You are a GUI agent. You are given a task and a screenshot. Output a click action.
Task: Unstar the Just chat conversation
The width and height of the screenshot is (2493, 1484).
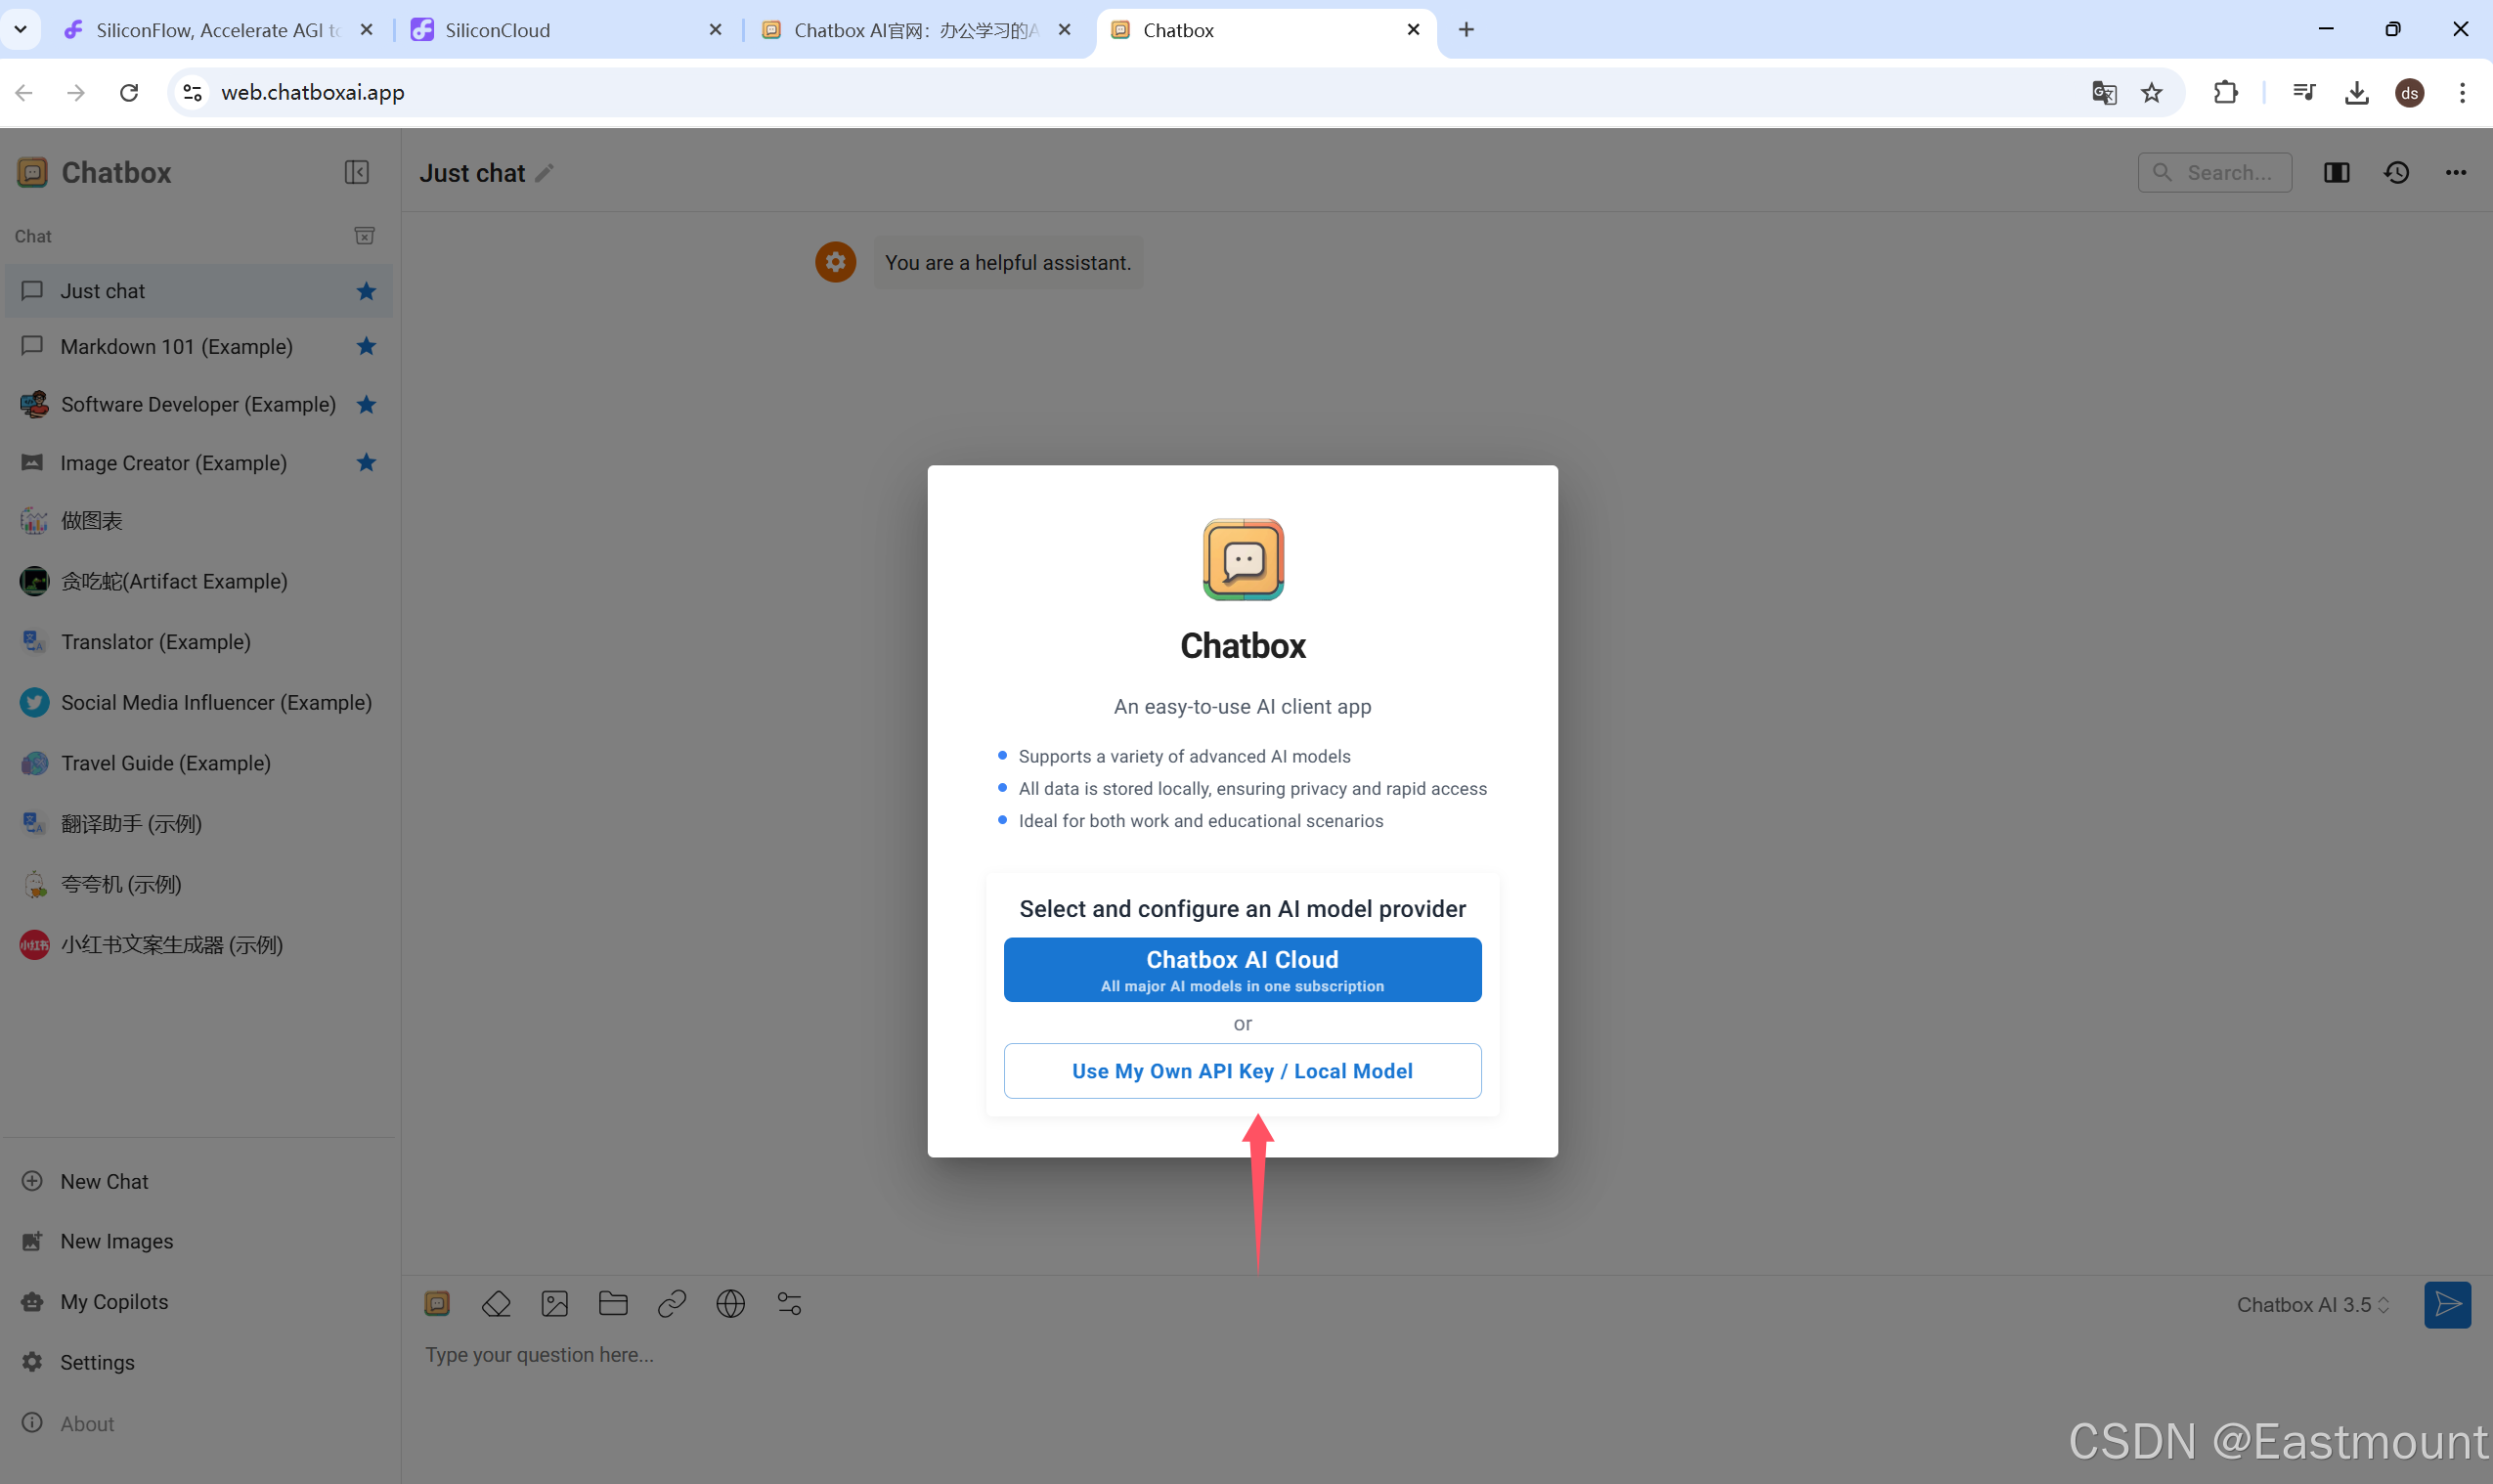point(366,291)
